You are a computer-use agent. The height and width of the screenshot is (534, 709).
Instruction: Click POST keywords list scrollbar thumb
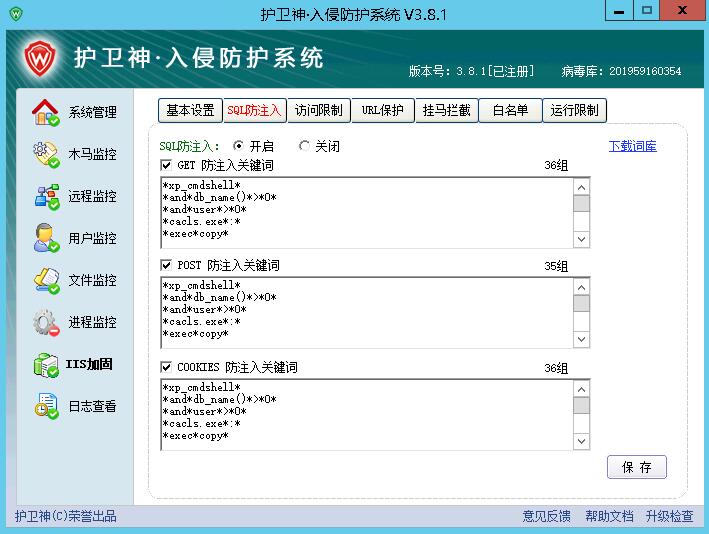click(581, 303)
